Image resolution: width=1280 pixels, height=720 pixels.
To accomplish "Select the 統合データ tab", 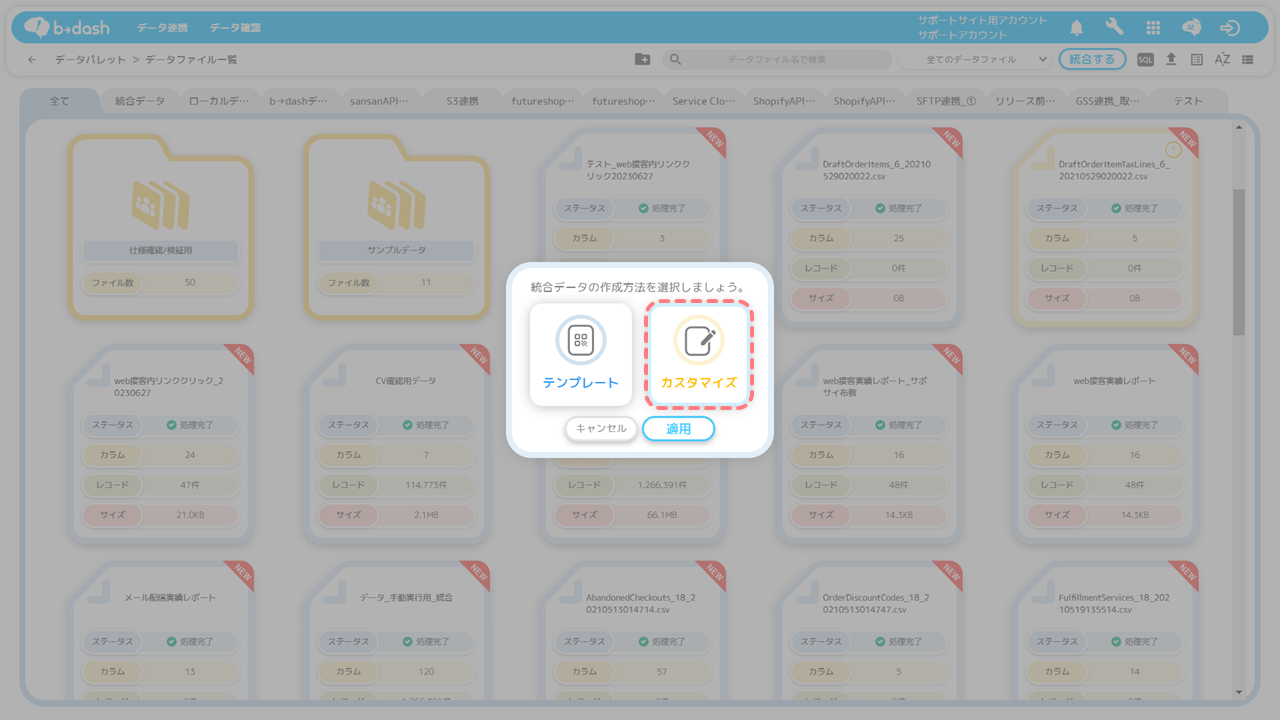I will pyautogui.click(x=140, y=101).
